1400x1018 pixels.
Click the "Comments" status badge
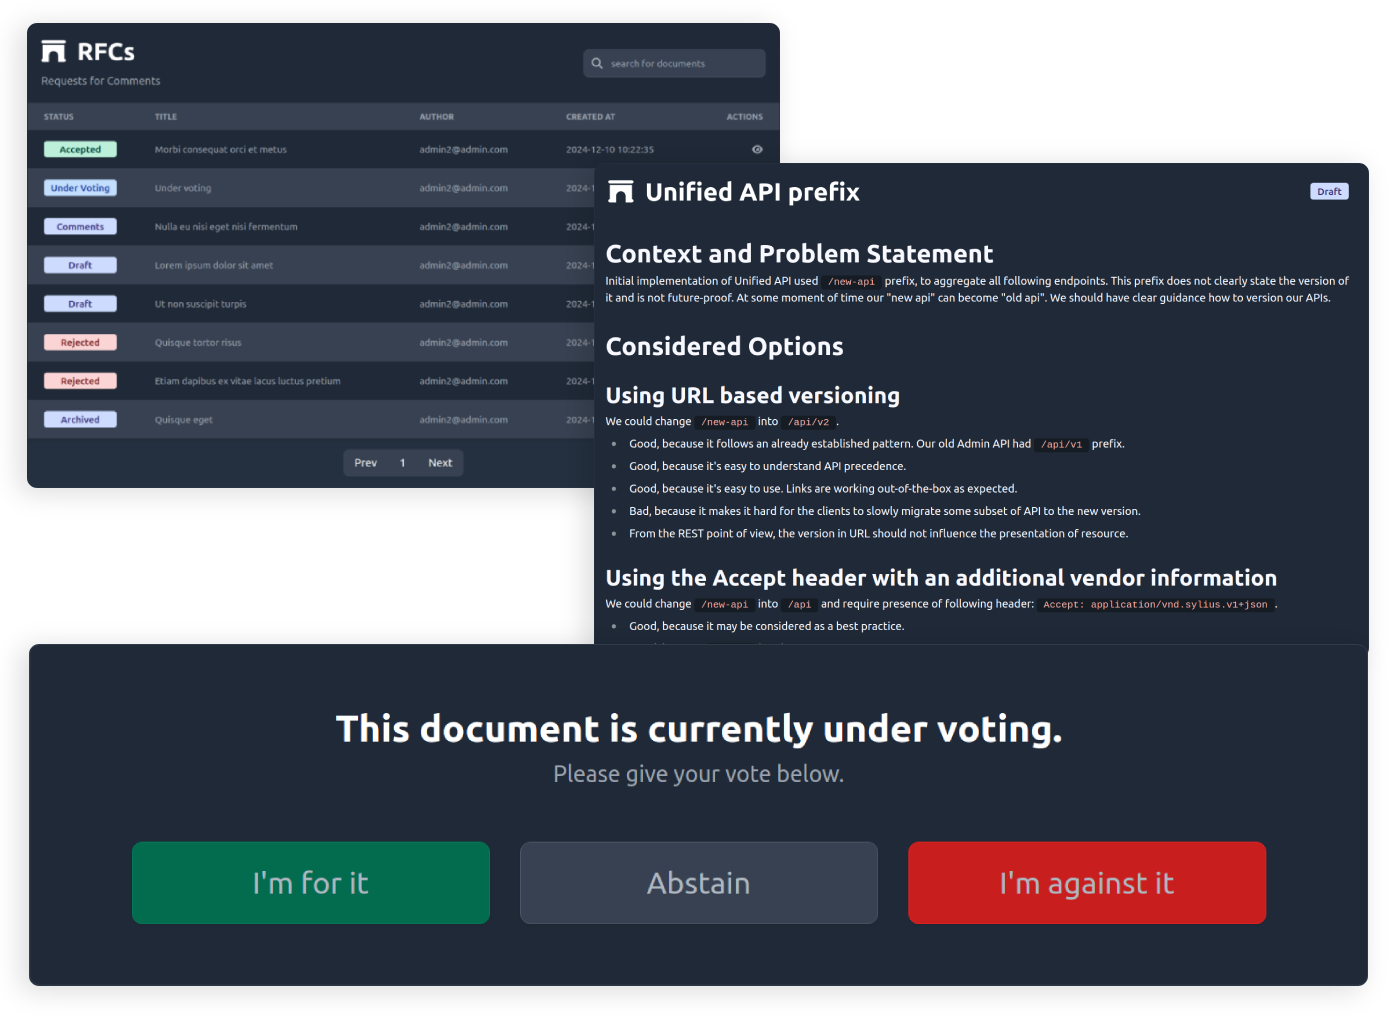pos(80,226)
